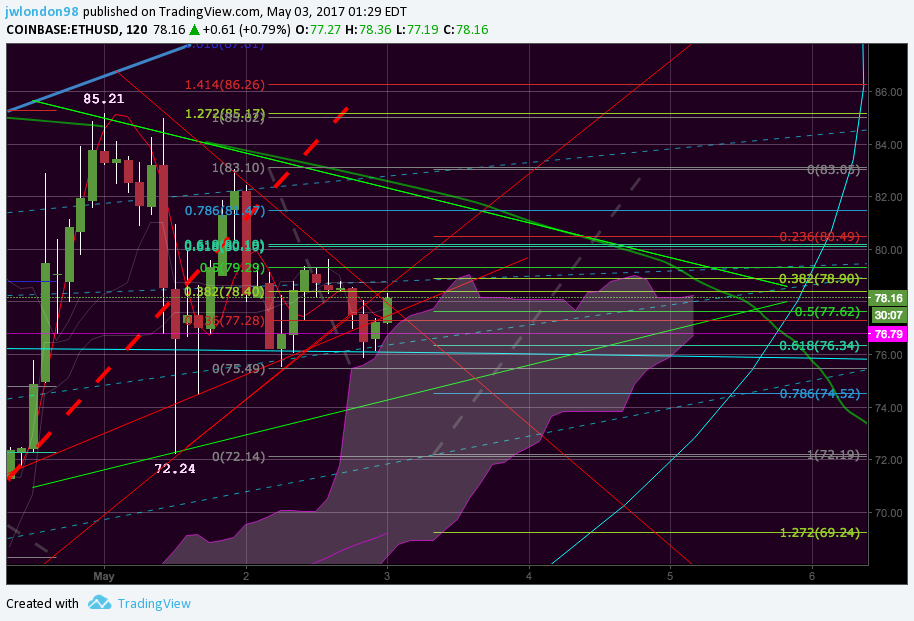Click the 74.00 price axis label
The width and height of the screenshot is (914, 621).
tap(888, 408)
